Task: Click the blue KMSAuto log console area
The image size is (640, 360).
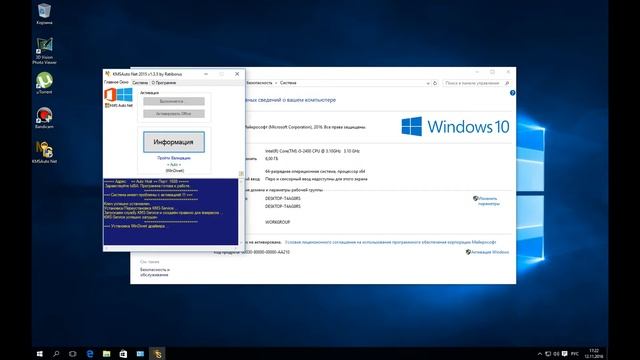Action: [x=171, y=212]
